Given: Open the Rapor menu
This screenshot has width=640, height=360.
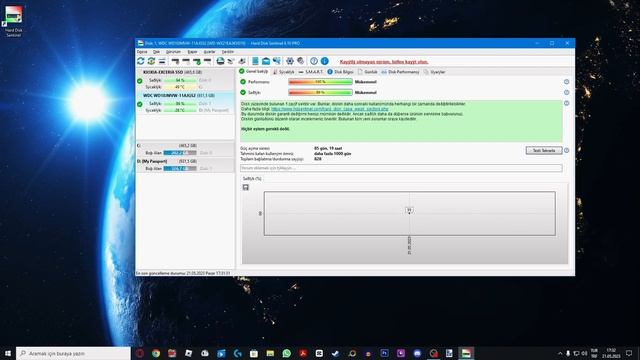Looking at the screenshot, I should click(192, 52).
